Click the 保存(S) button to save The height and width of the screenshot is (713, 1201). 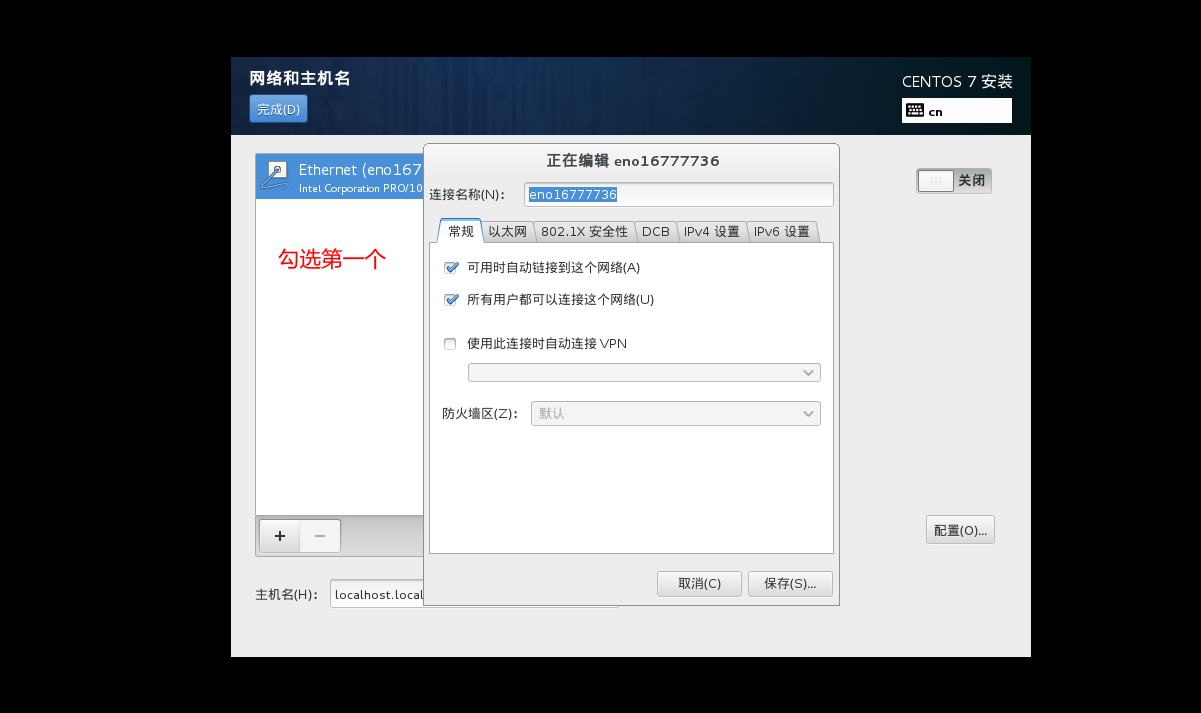pos(790,583)
